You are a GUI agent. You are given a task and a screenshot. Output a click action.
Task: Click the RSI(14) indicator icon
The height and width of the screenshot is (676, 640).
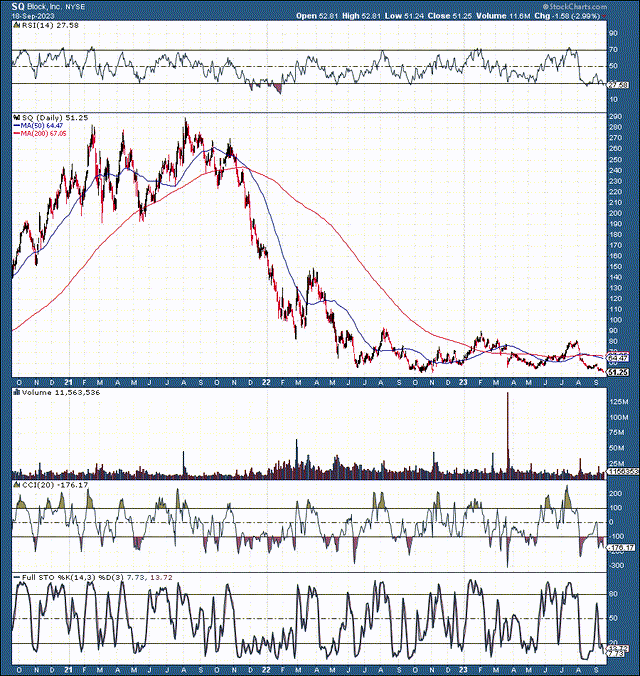click(x=17, y=25)
